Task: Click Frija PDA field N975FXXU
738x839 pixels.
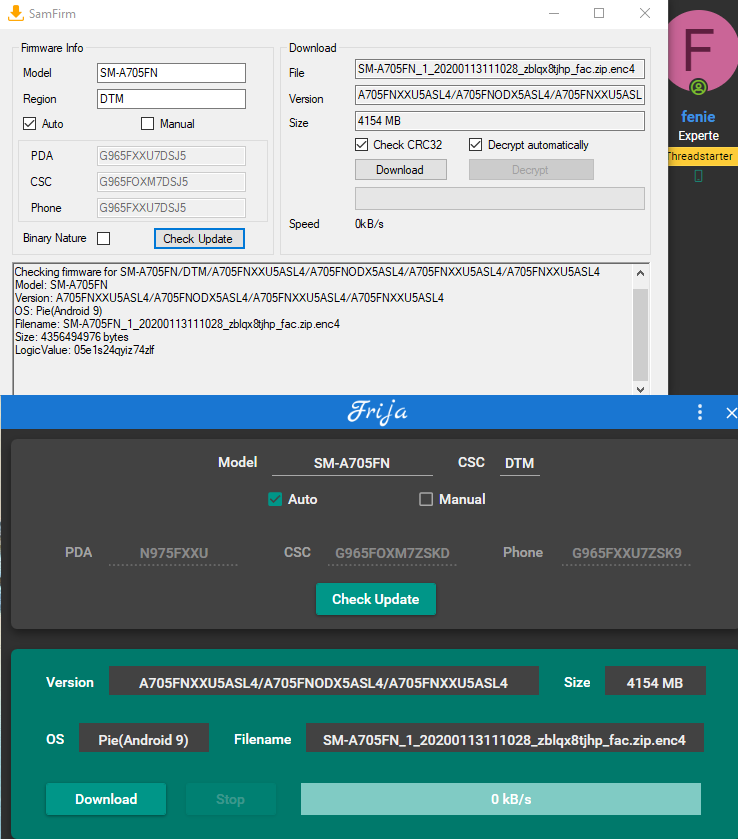Action: 173,553
